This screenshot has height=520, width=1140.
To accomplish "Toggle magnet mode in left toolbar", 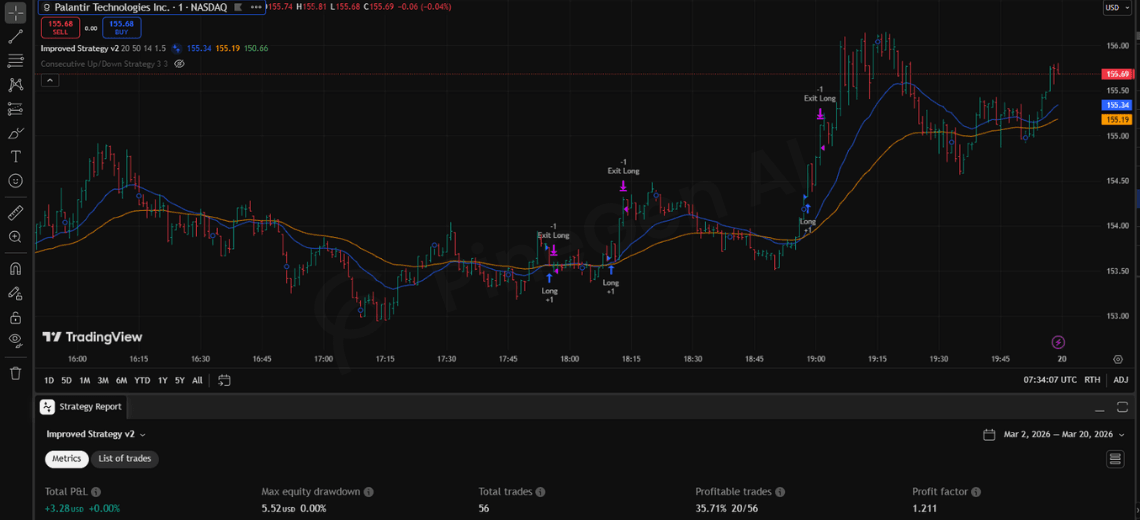I will coord(15,268).
